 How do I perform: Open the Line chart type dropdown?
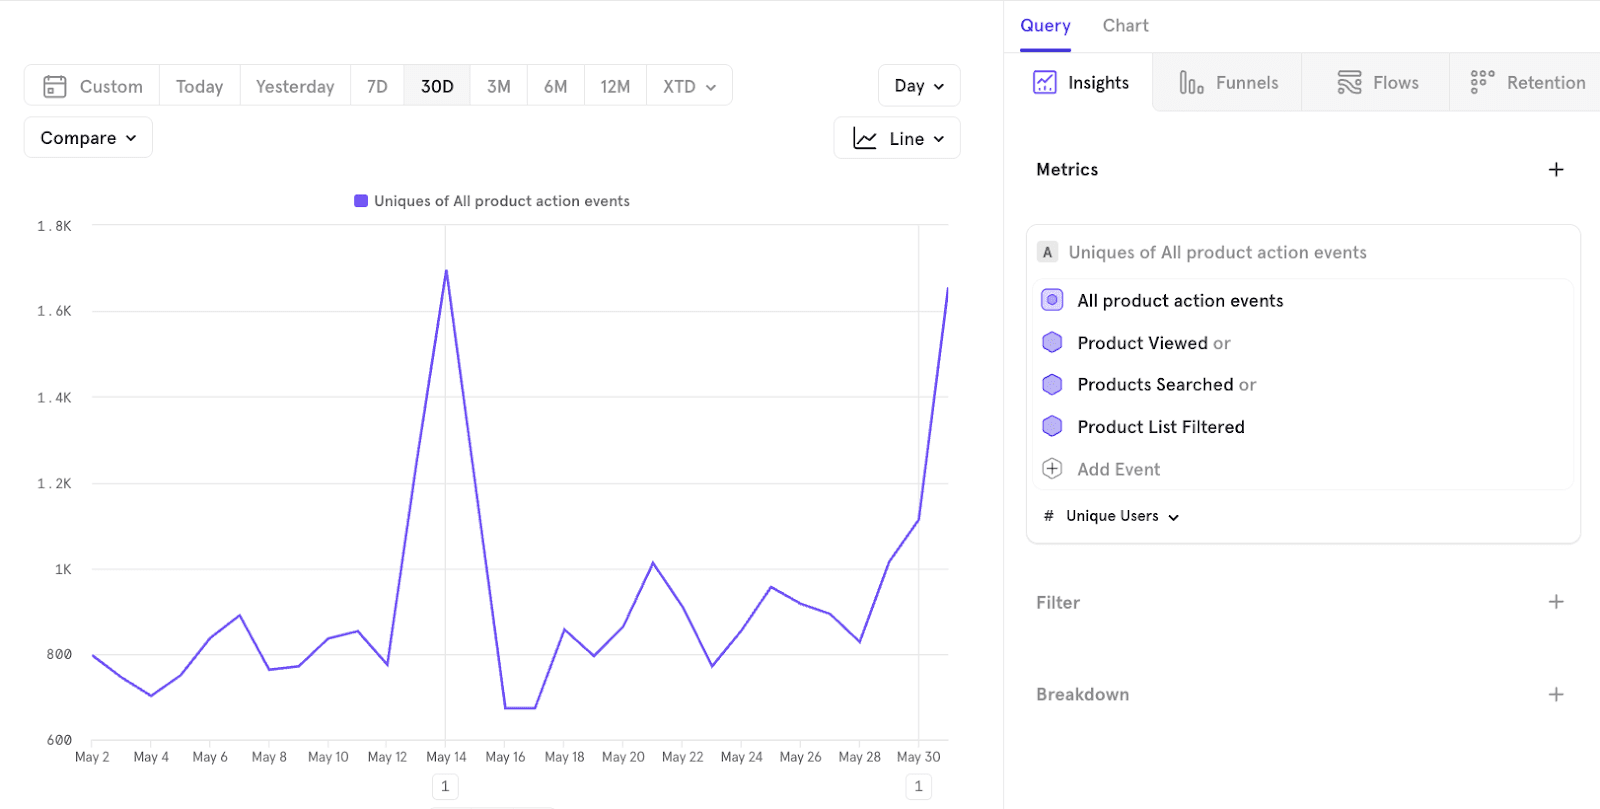pyautogui.click(x=897, y=139)
